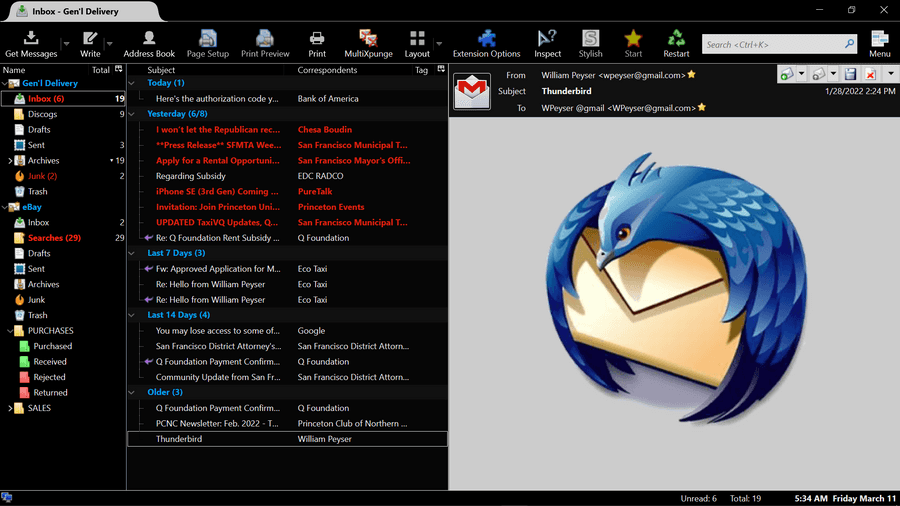Open Extension Options puzzle icon

(x=486, y=39)
